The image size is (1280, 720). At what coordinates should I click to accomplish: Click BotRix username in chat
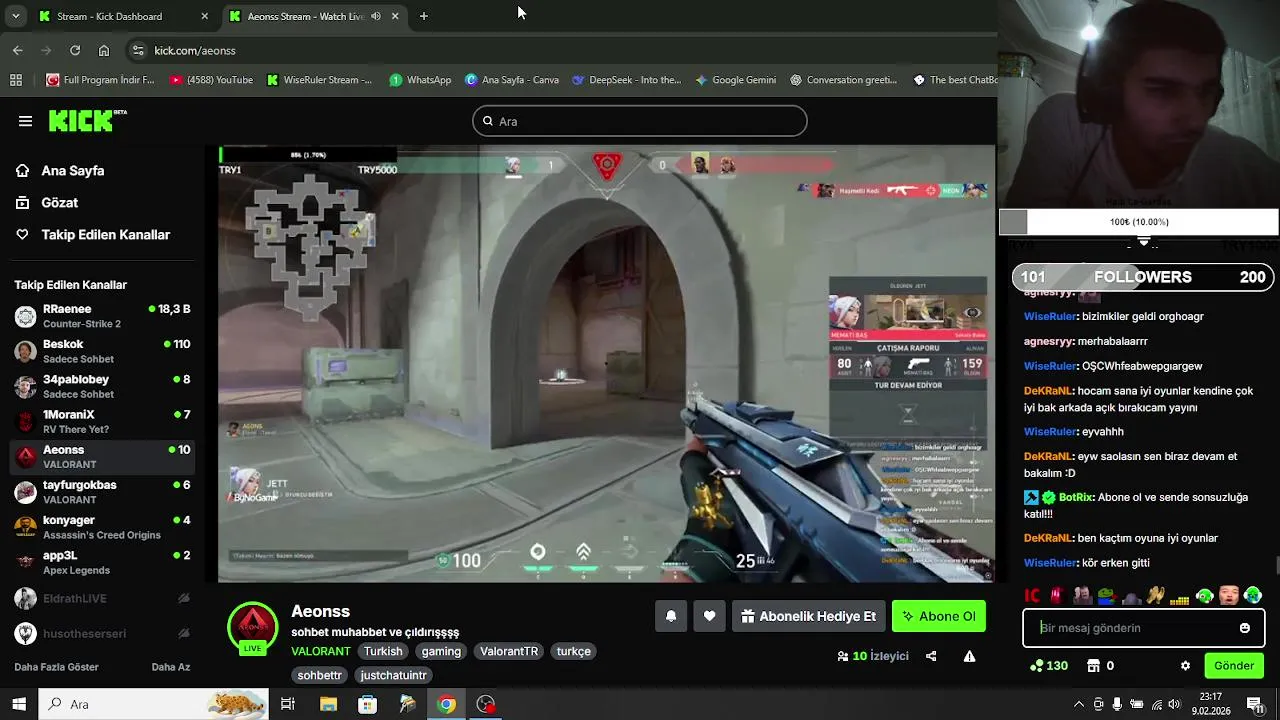[x=1075, y=497]
